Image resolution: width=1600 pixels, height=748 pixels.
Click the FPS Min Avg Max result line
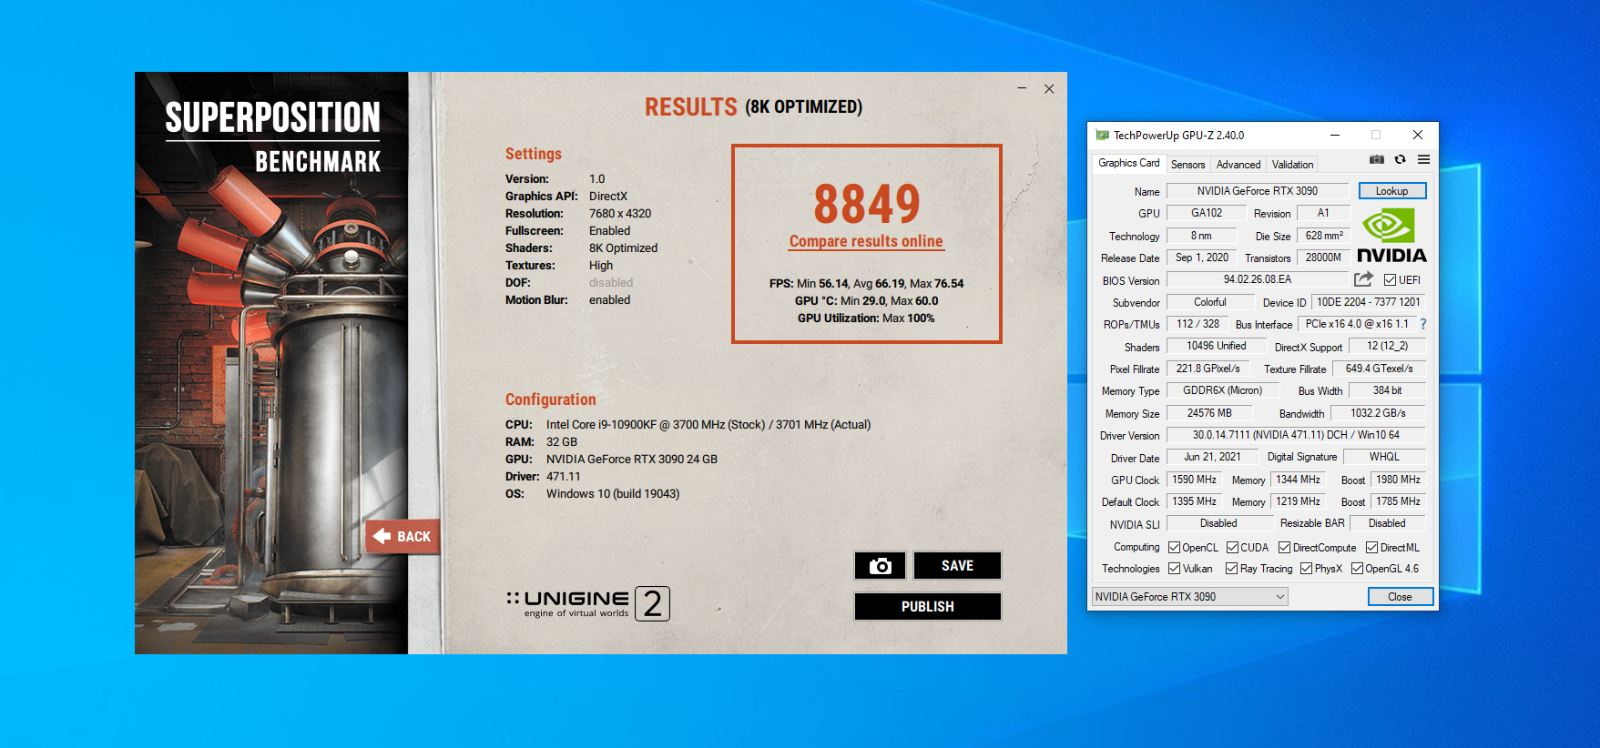coord(866,284)
